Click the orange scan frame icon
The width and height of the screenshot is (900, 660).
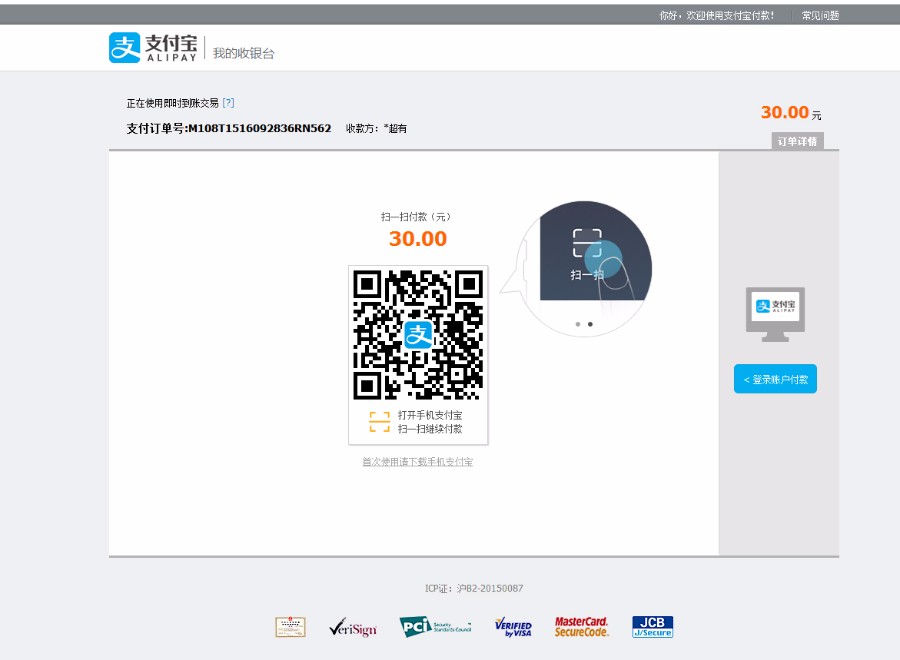pos(379,422)
